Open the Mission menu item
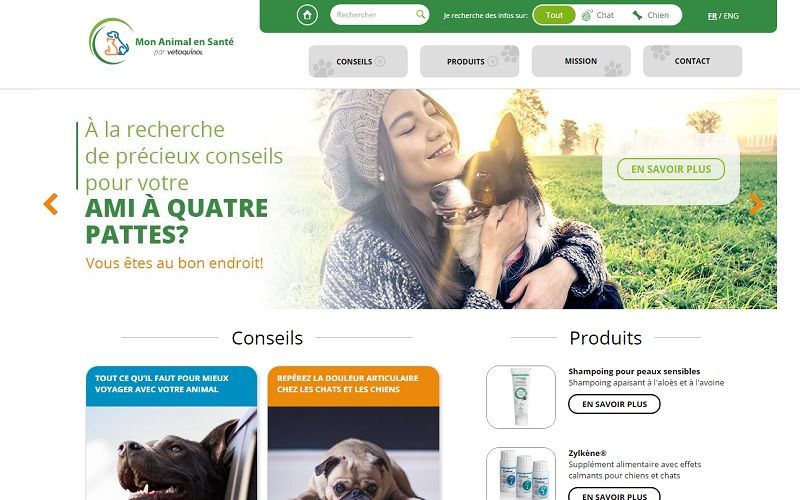The height and width of the screenshot is (500, 800). (x=581, y=61)
